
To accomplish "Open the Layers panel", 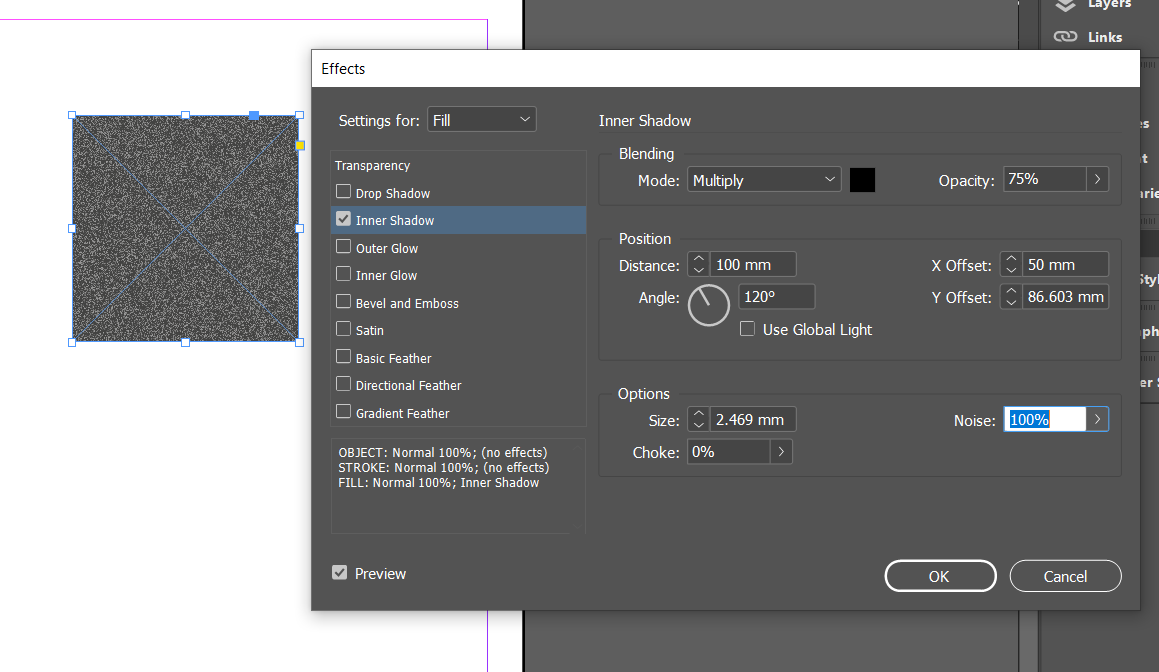I will pos(1101,4).
